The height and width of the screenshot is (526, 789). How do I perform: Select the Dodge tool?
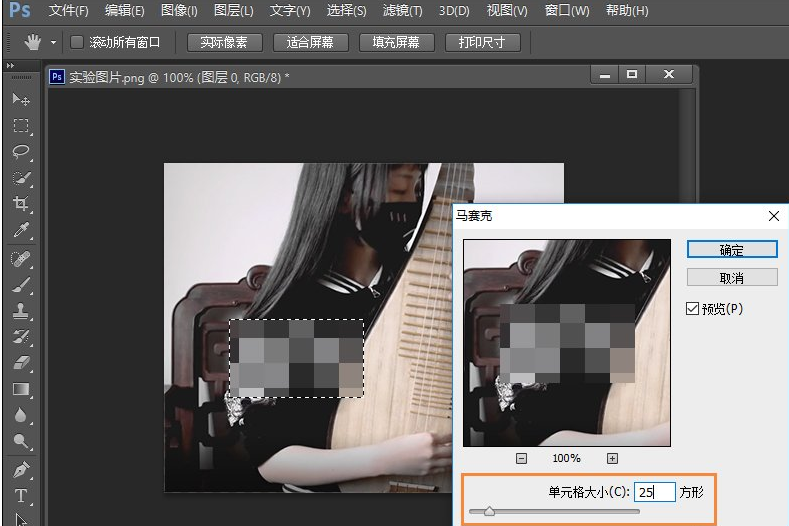pos(21,441)
